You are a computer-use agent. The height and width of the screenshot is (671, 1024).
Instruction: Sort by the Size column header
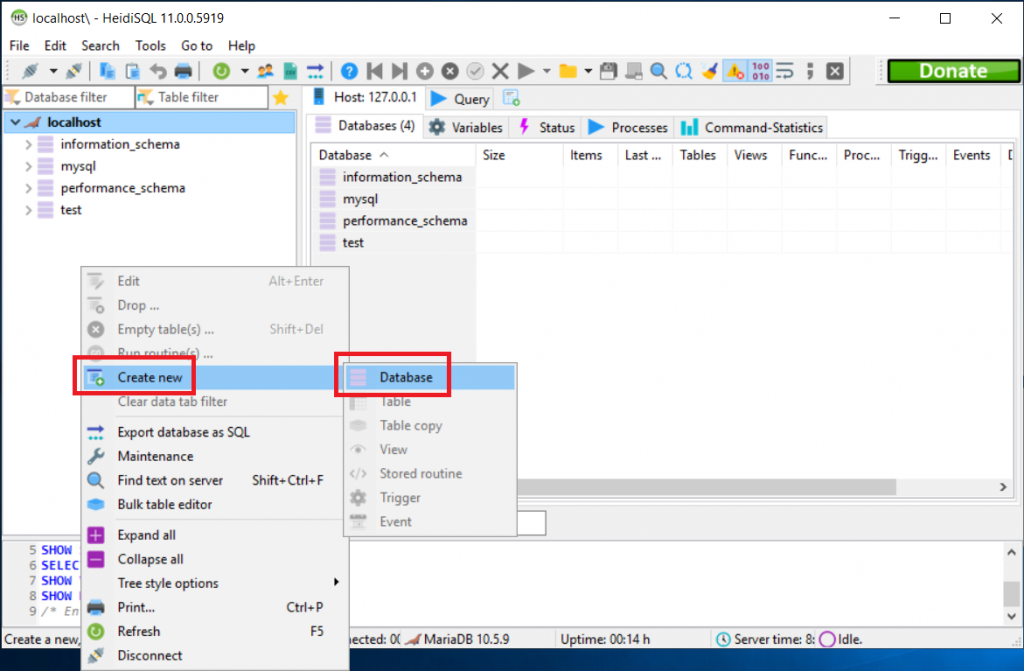(x=519, y=155)
